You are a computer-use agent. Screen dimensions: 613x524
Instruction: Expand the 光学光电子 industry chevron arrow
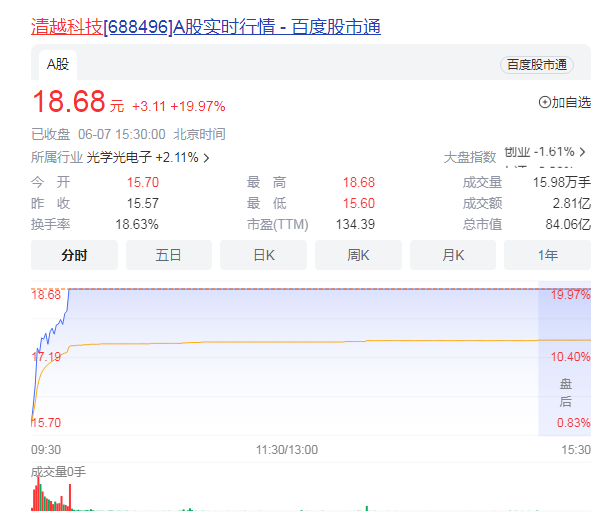[206, 158]
